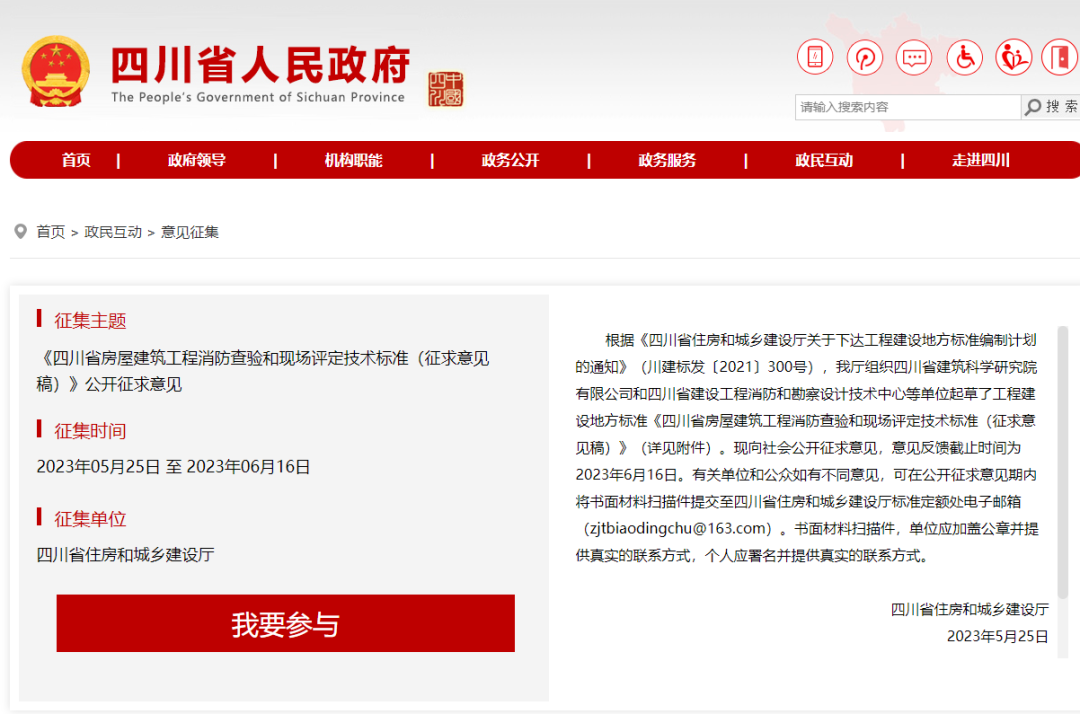Click the article signature 四川省住房和城乡建设厅

970,609
